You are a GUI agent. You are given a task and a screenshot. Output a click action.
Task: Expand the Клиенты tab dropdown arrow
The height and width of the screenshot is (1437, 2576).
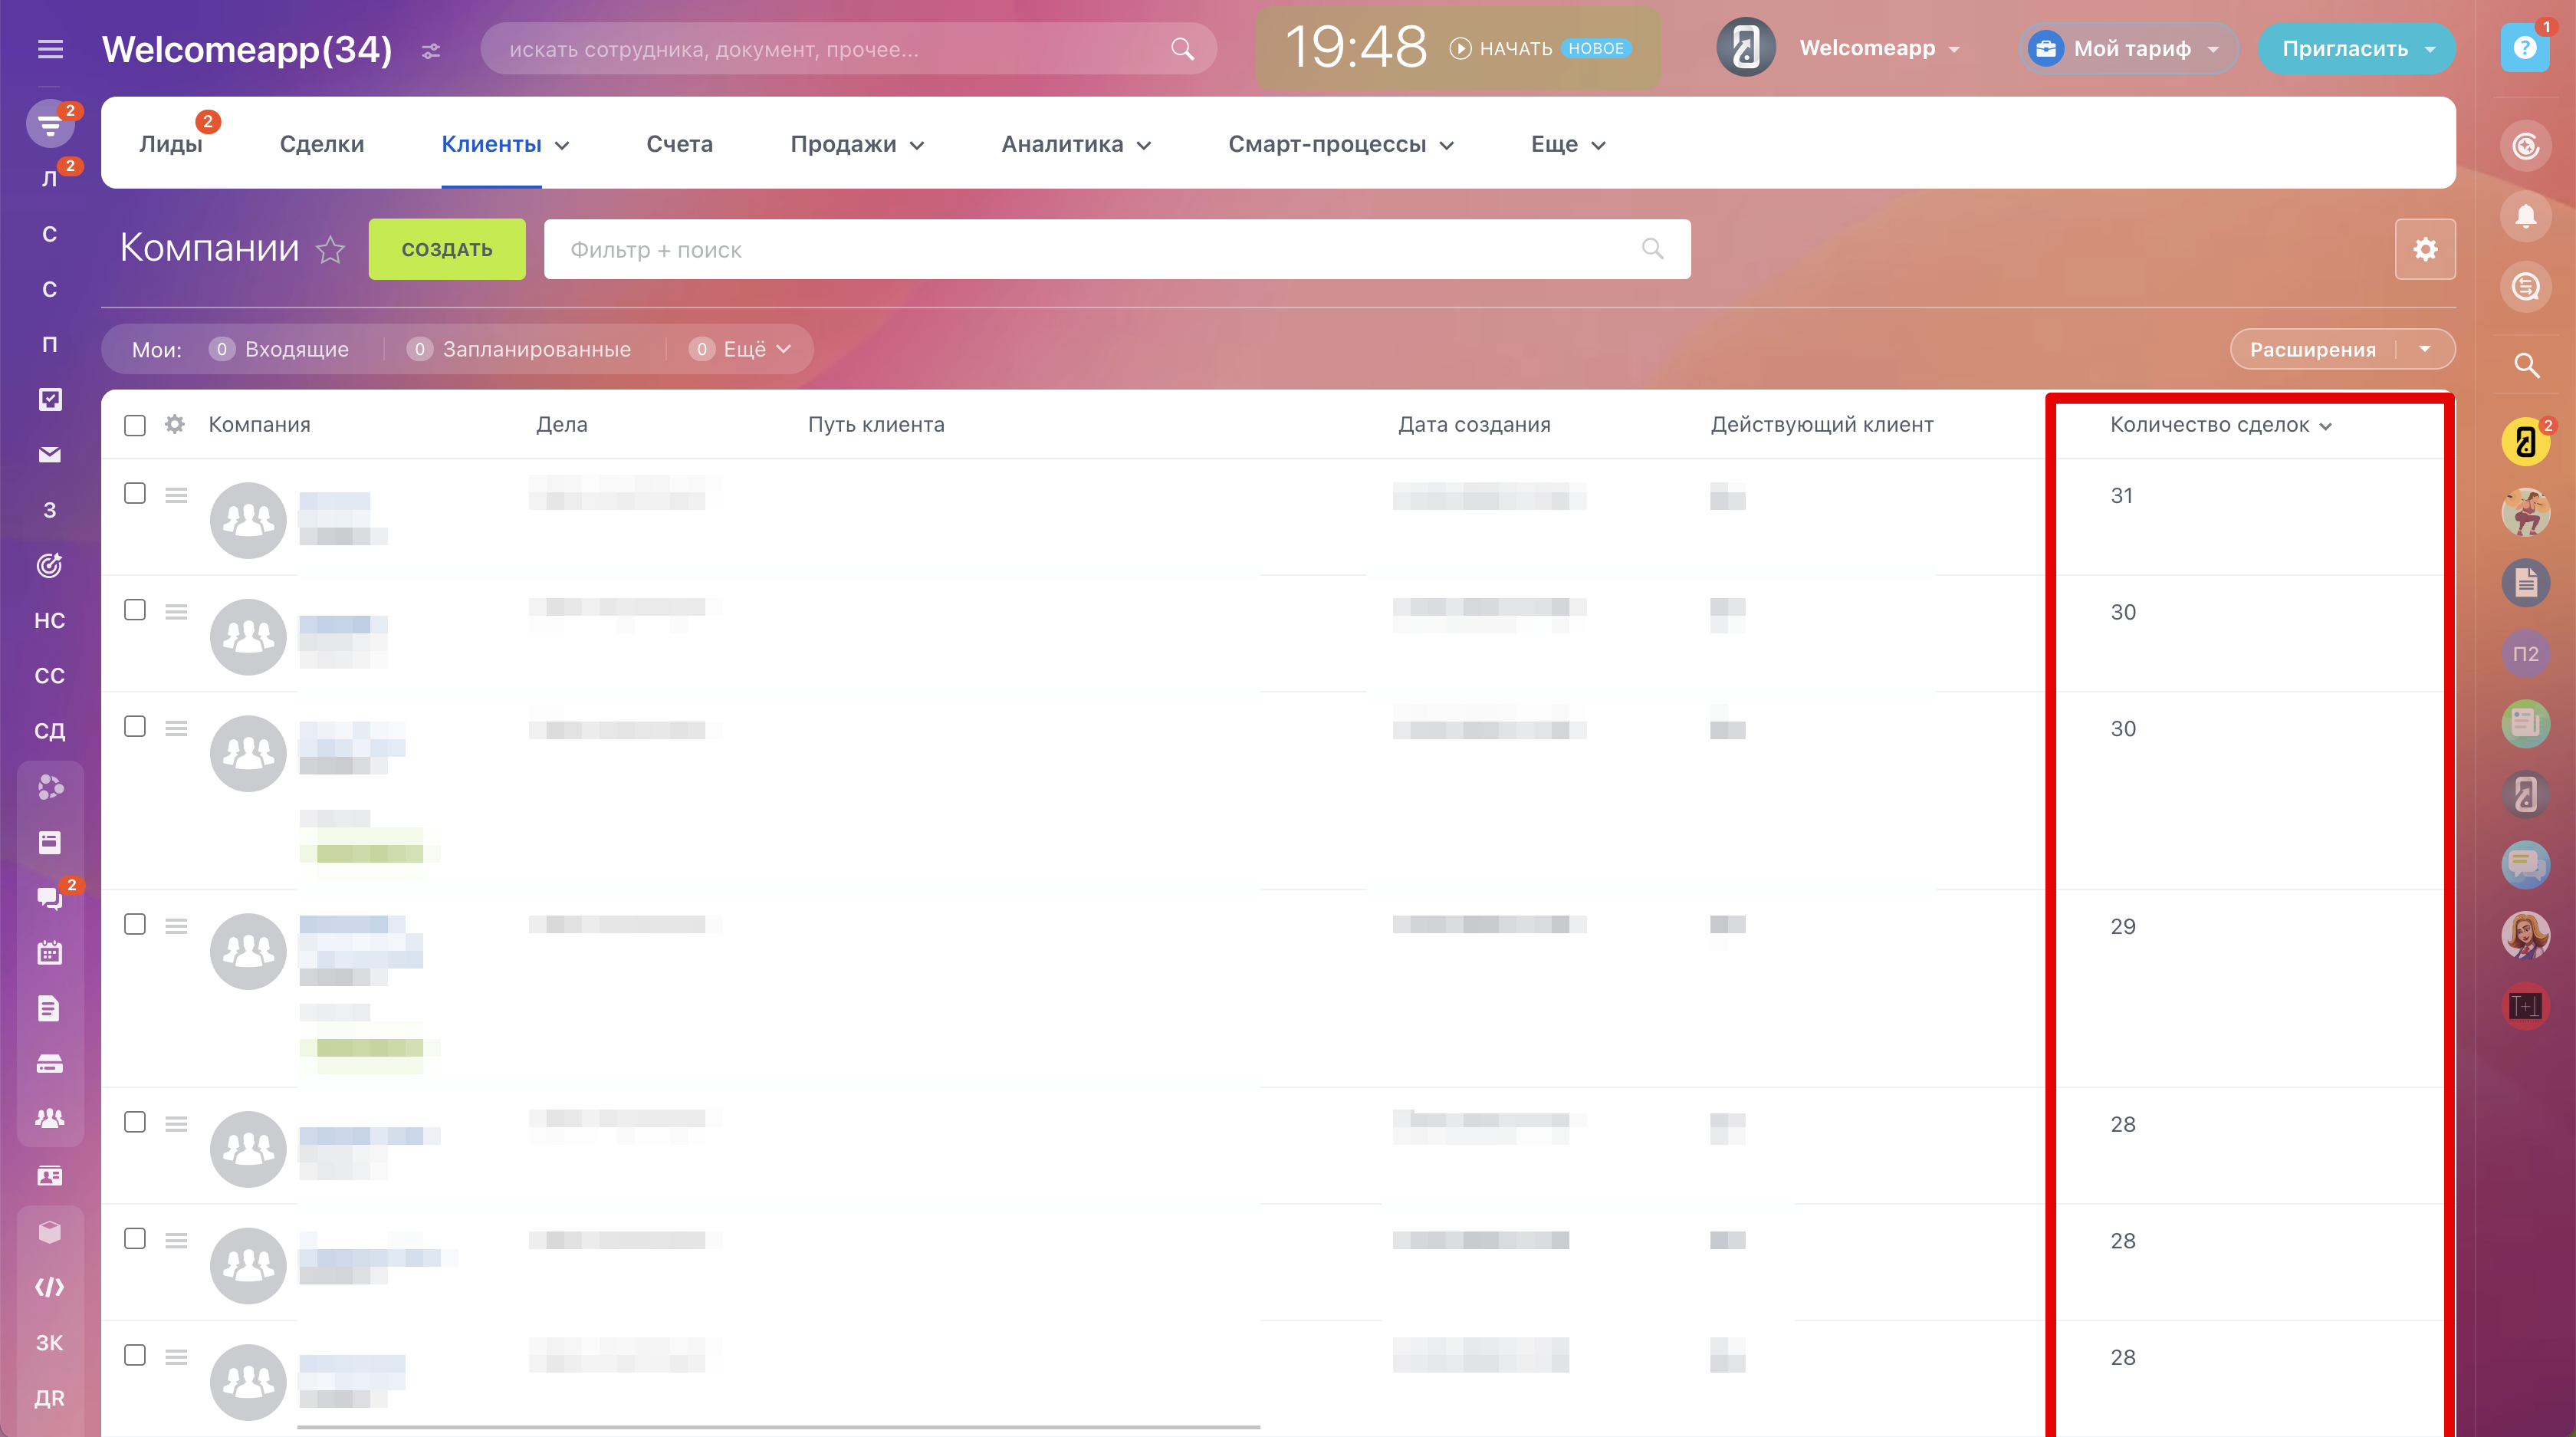[x=562, y=145]
